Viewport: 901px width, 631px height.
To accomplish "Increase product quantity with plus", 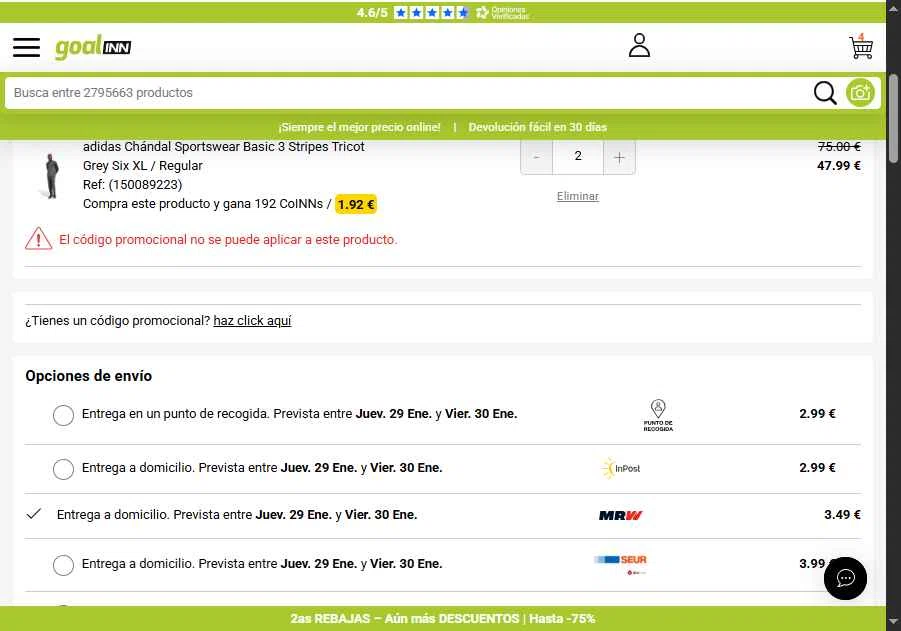I will pos(619,157).
